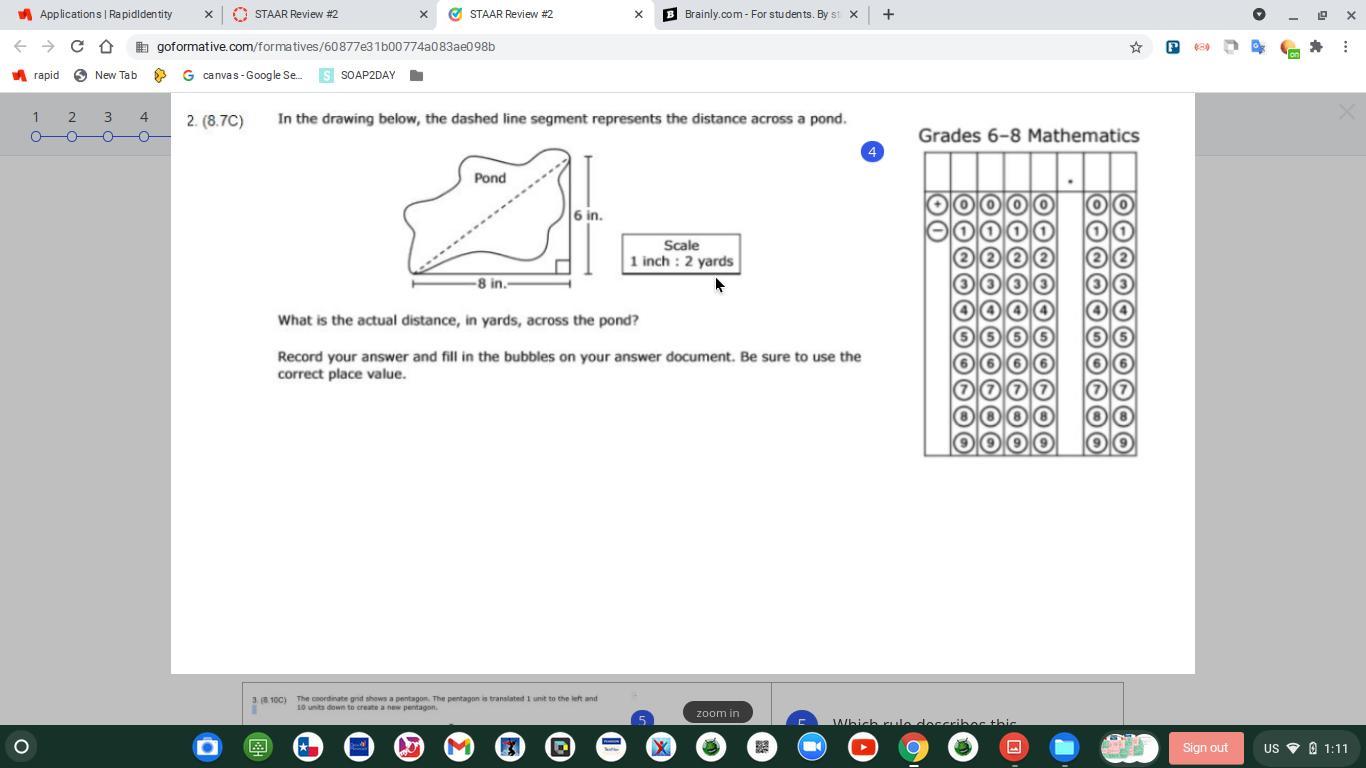The height and width of the screenshot is (768, 1366).
Task: Open the New Tab bookmark
Action: coord(105,75)
